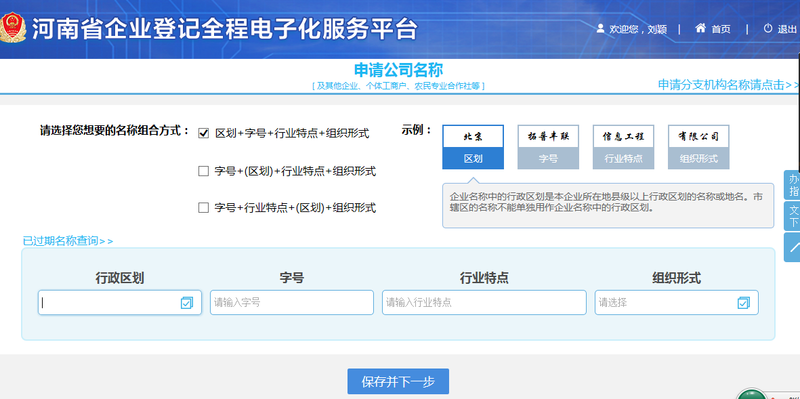Click 保存并下一步 button
Image resolution: width=800 pixels, height=399 pixels.
[398, 382]
